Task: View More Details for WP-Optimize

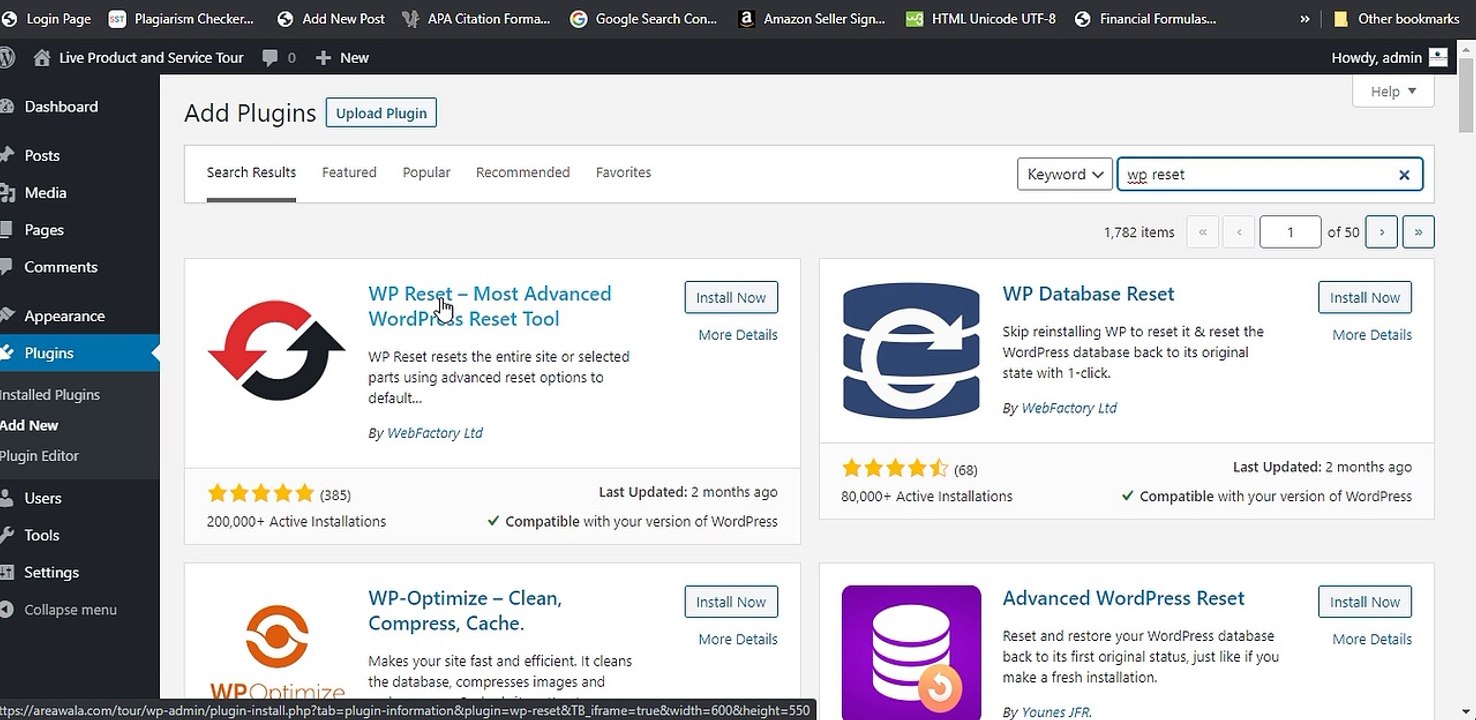Action: pyautogui.click(x=738, y=639)
